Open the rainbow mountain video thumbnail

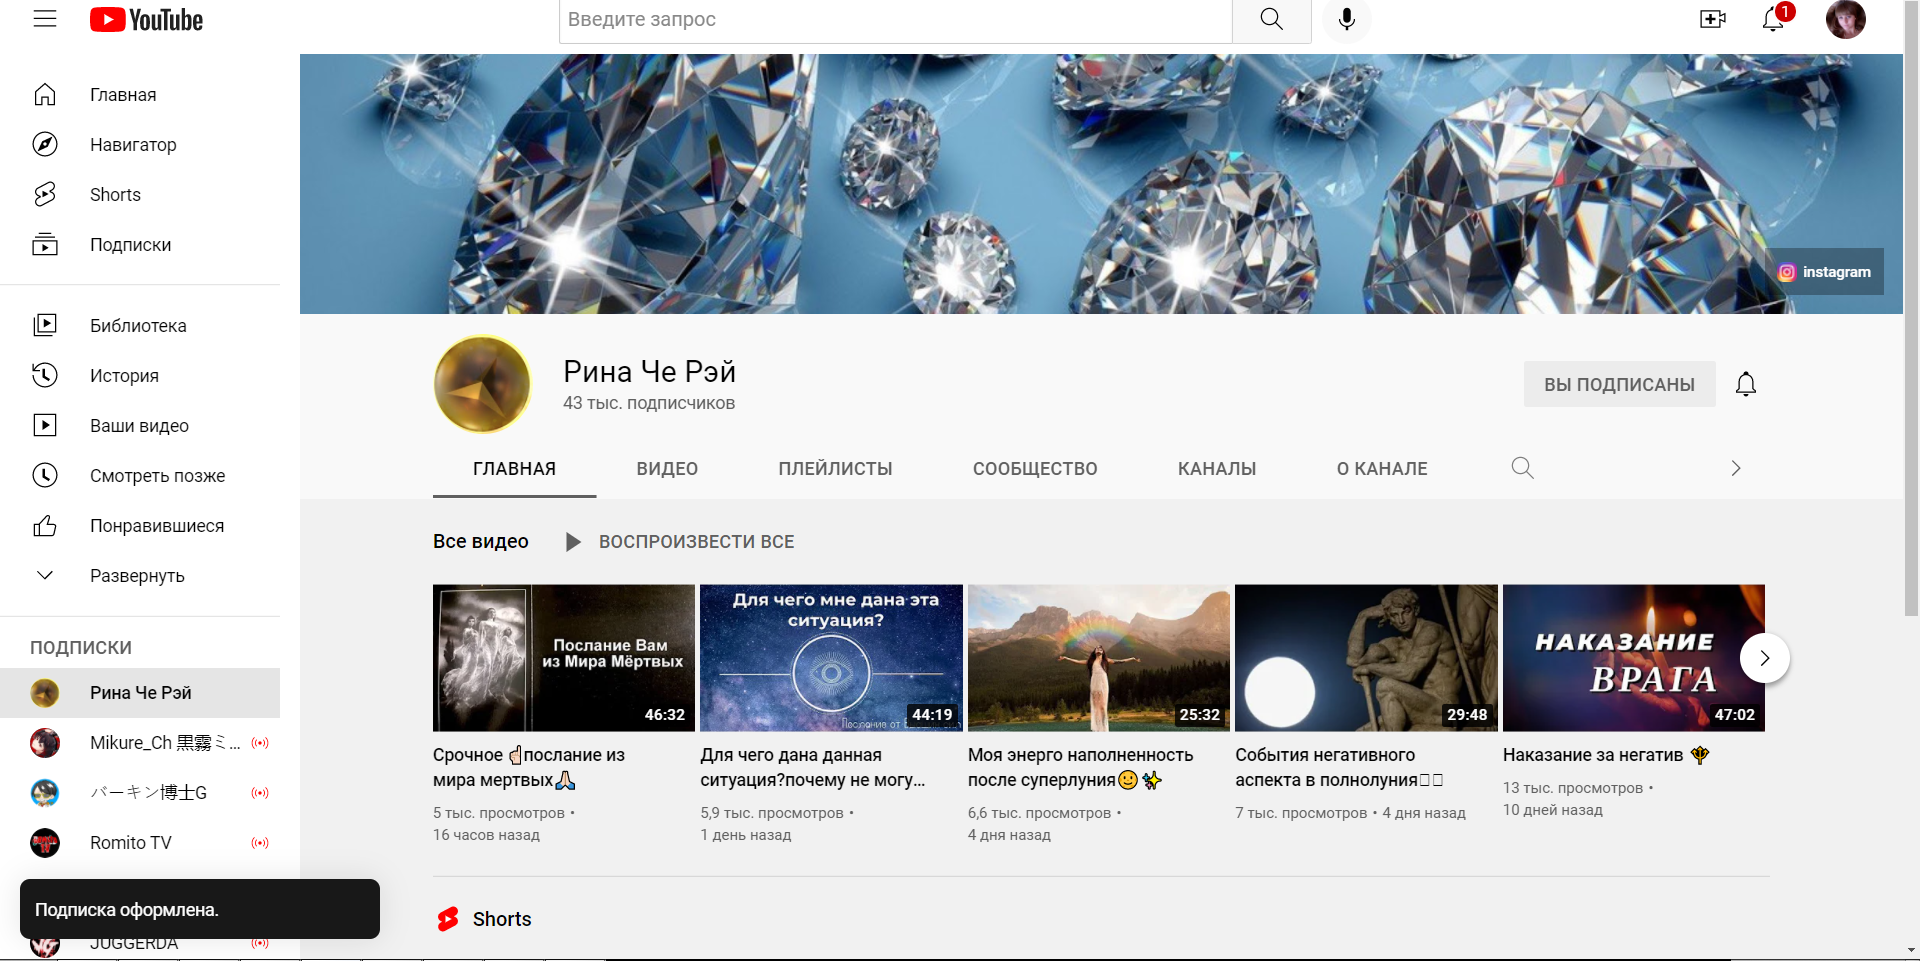pos(1099,658)
